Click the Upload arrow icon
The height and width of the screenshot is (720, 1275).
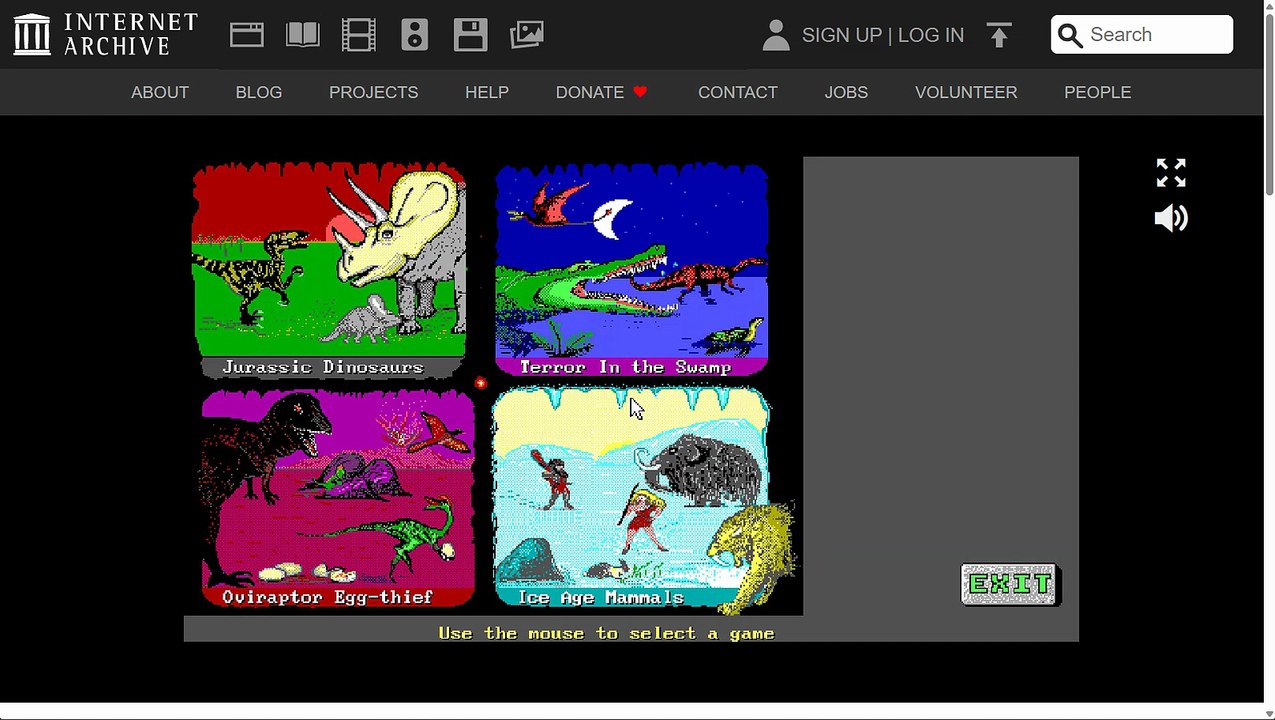tap(999, 35)
